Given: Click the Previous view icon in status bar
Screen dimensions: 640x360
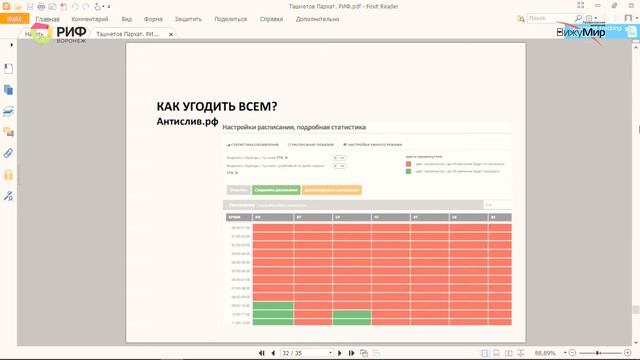Looking at the screenshot, I should click(x=364, y=353).
